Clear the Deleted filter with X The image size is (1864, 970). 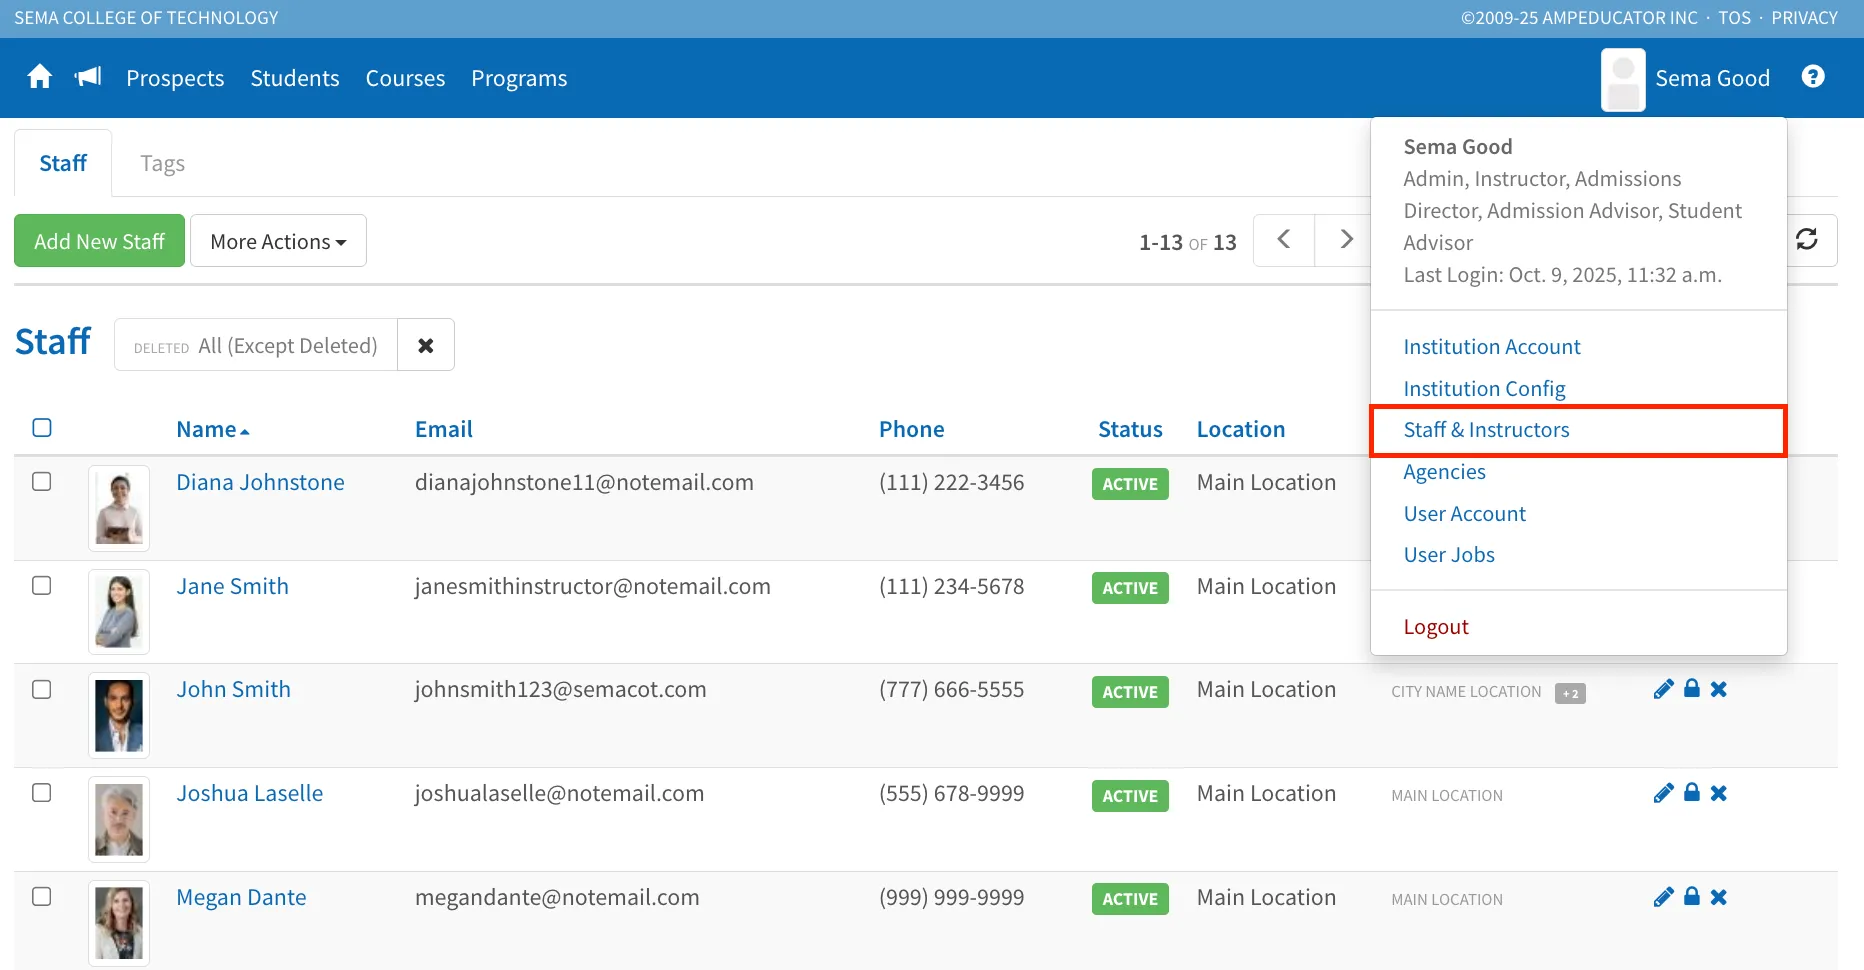pyautogui.click(x=426, y=345)
